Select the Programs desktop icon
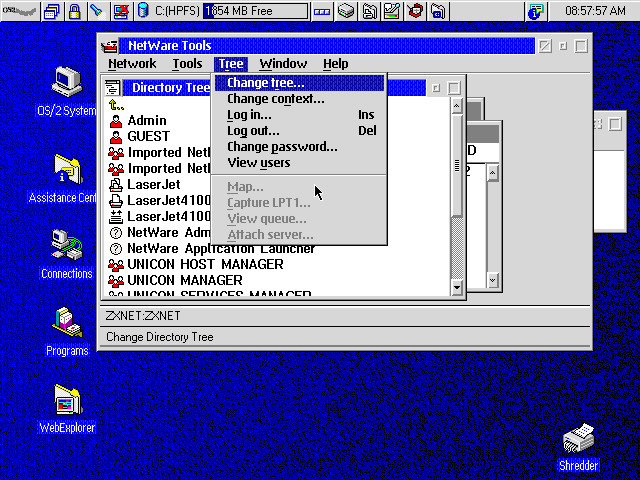The height and width of the screenshot is (480, 640). pyautogui.click(x=67, y=322)
